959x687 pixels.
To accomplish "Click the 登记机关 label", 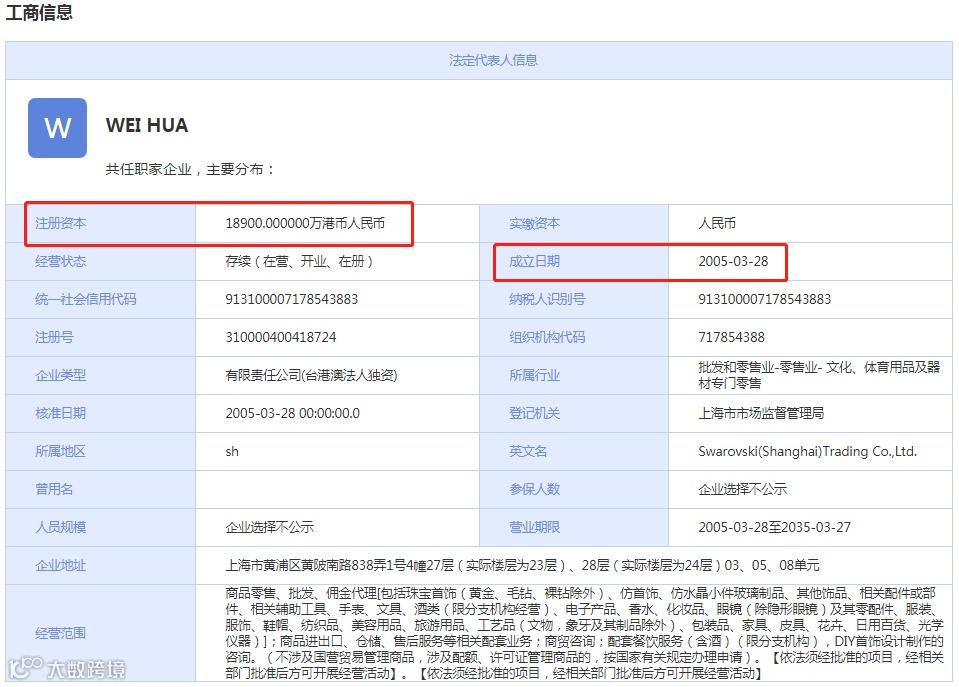I will tap(535, 413).
